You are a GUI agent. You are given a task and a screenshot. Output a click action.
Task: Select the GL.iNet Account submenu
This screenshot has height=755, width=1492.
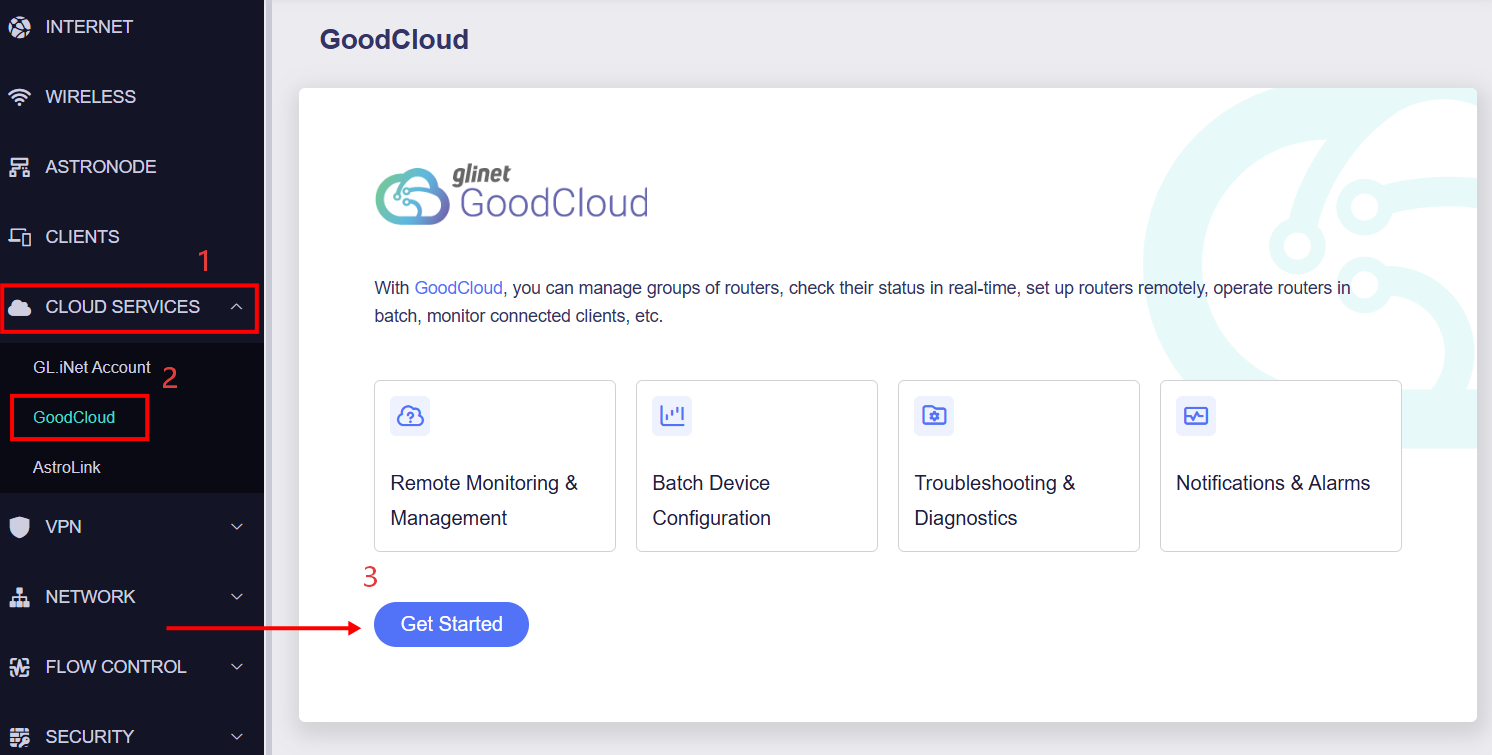tap(92, 367)
